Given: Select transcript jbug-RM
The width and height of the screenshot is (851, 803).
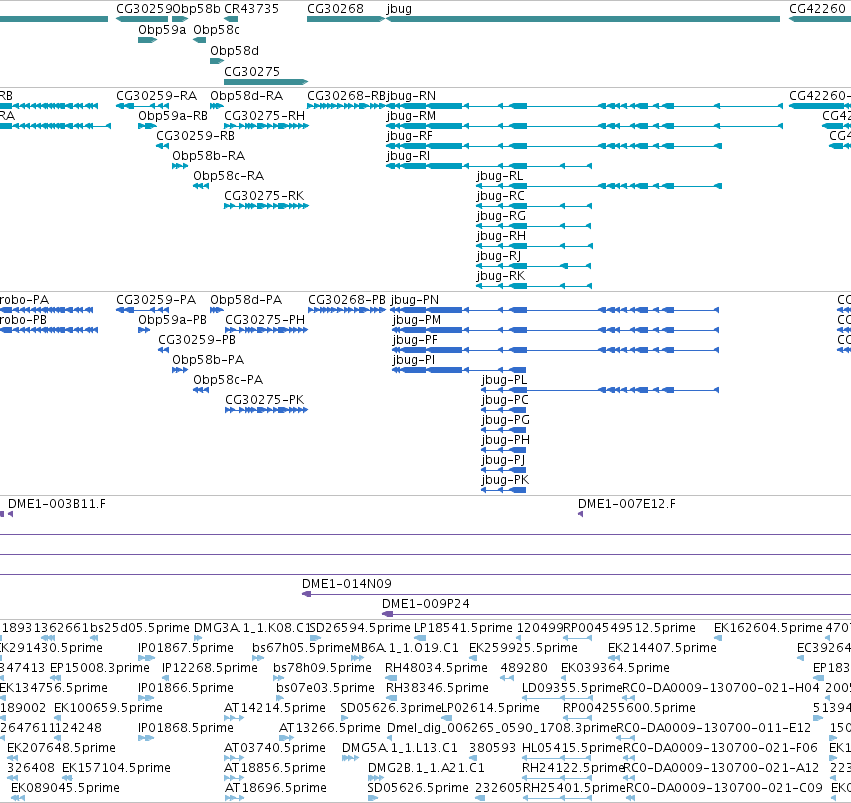Looking at the screenshot, I should coord(584,126).
